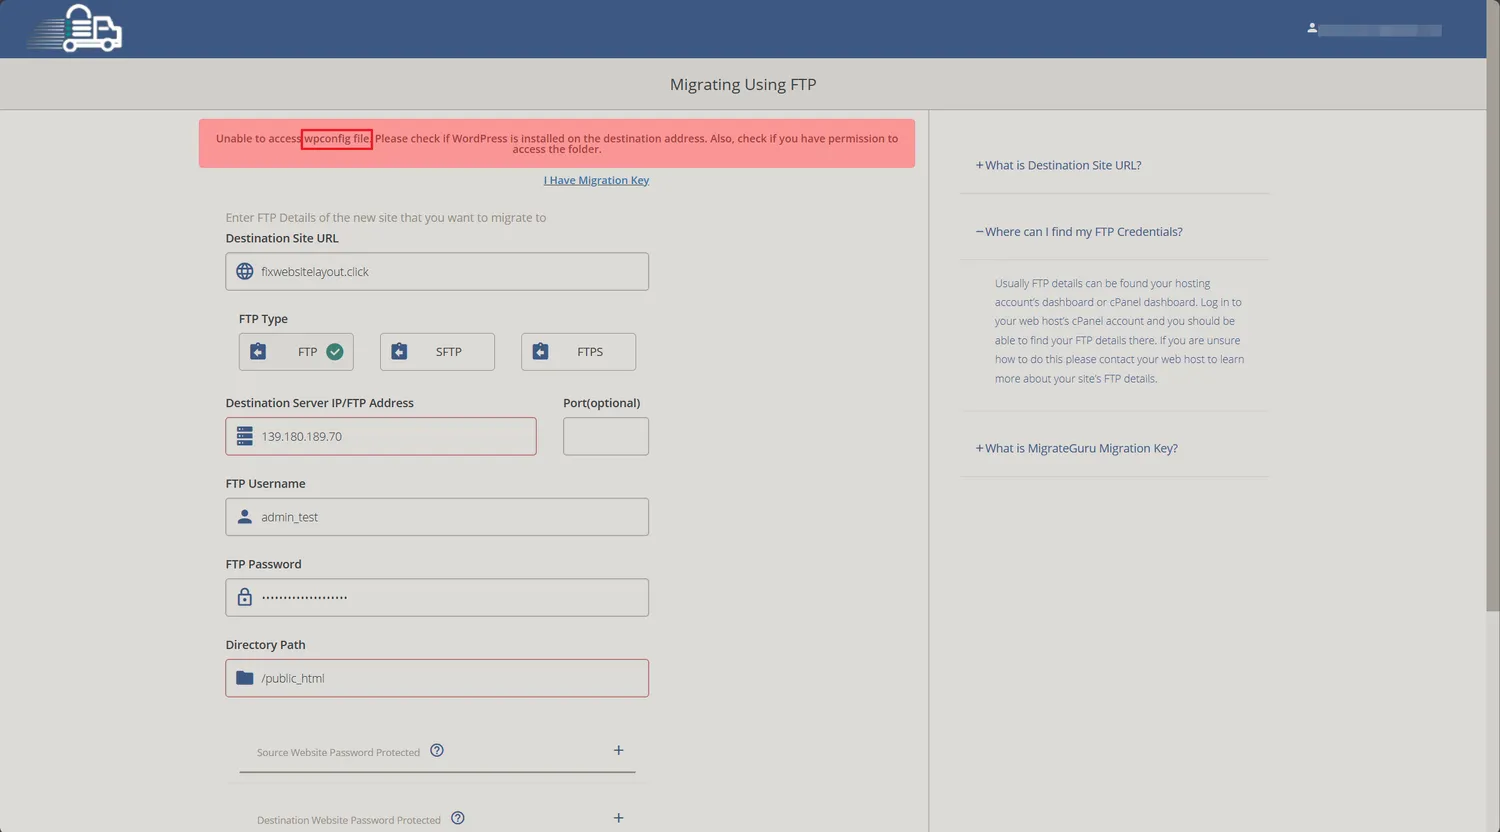This screenshot has height=832, width=1500.
Task: Click lock icon in FTP Password field
Action: 245,598
